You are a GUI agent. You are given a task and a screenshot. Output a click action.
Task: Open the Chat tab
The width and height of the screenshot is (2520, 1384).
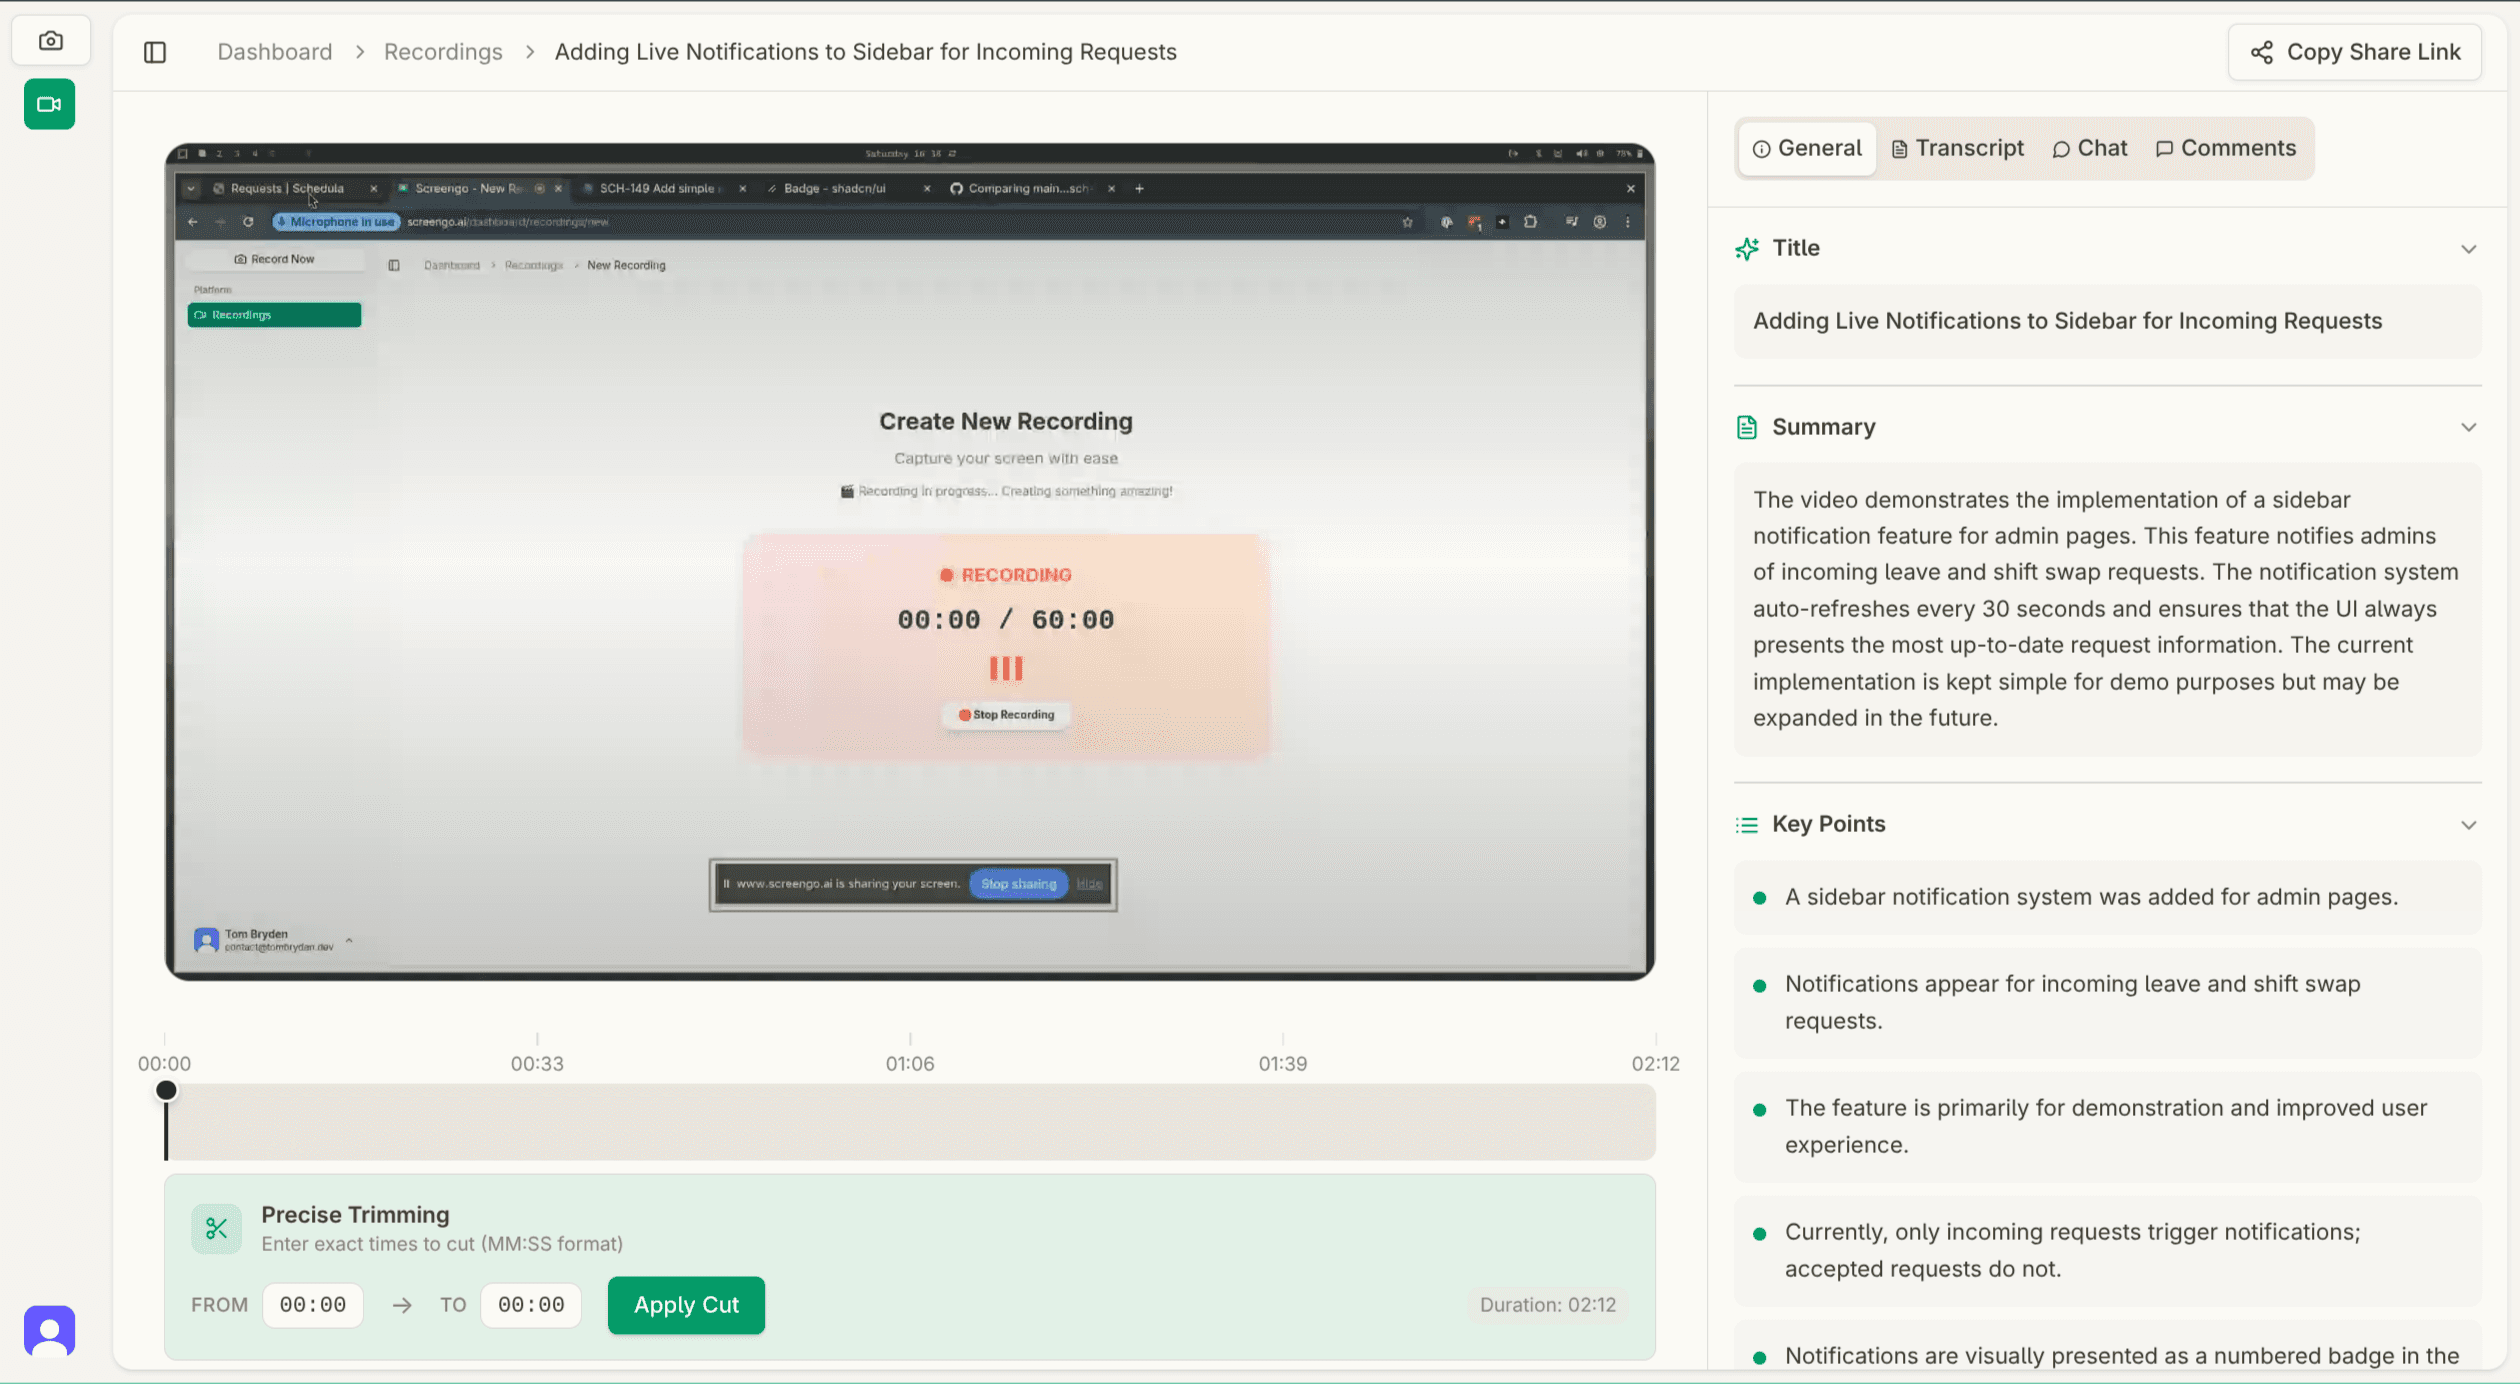[x=2089, y=149]
